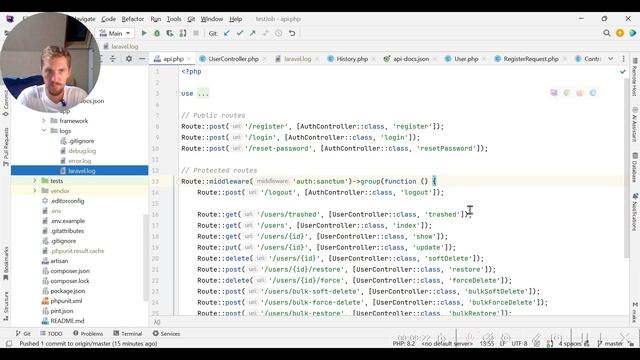Screen dimensions: 640x360
Task: Toggle tool window bars in status bar corner
Action: click(9, 344)
